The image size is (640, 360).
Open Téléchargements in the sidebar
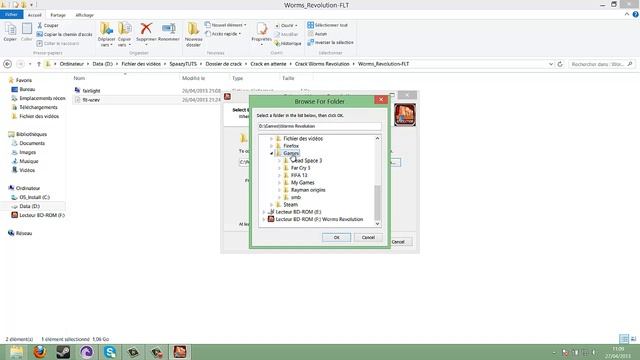point(38,107)
